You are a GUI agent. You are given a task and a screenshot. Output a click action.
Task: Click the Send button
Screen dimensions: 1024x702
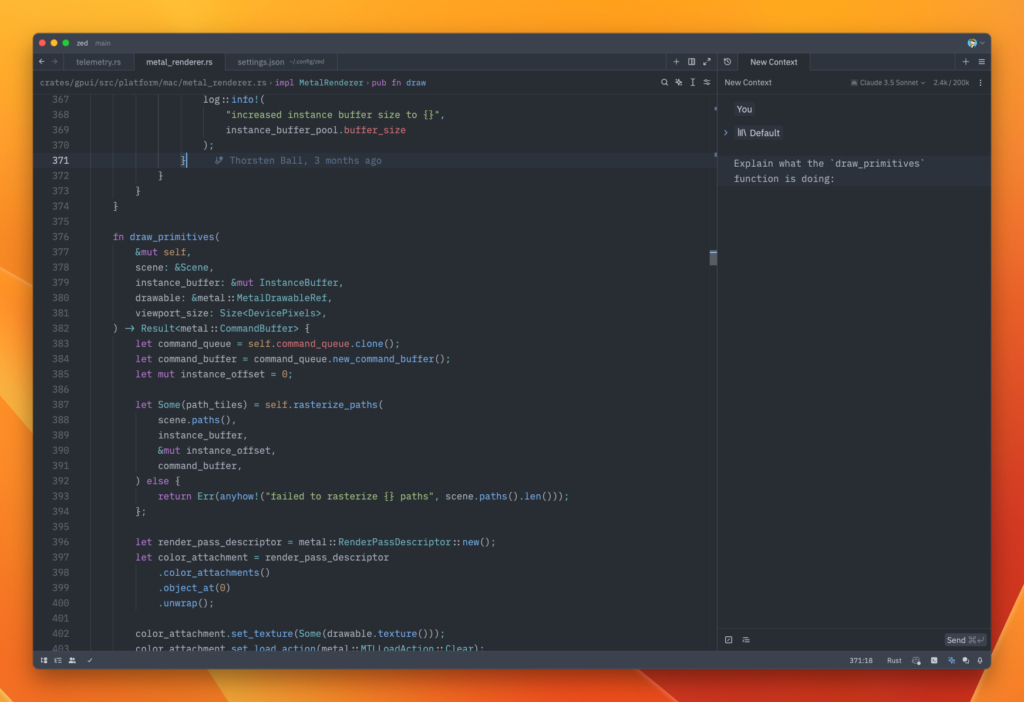pos(965,640)
